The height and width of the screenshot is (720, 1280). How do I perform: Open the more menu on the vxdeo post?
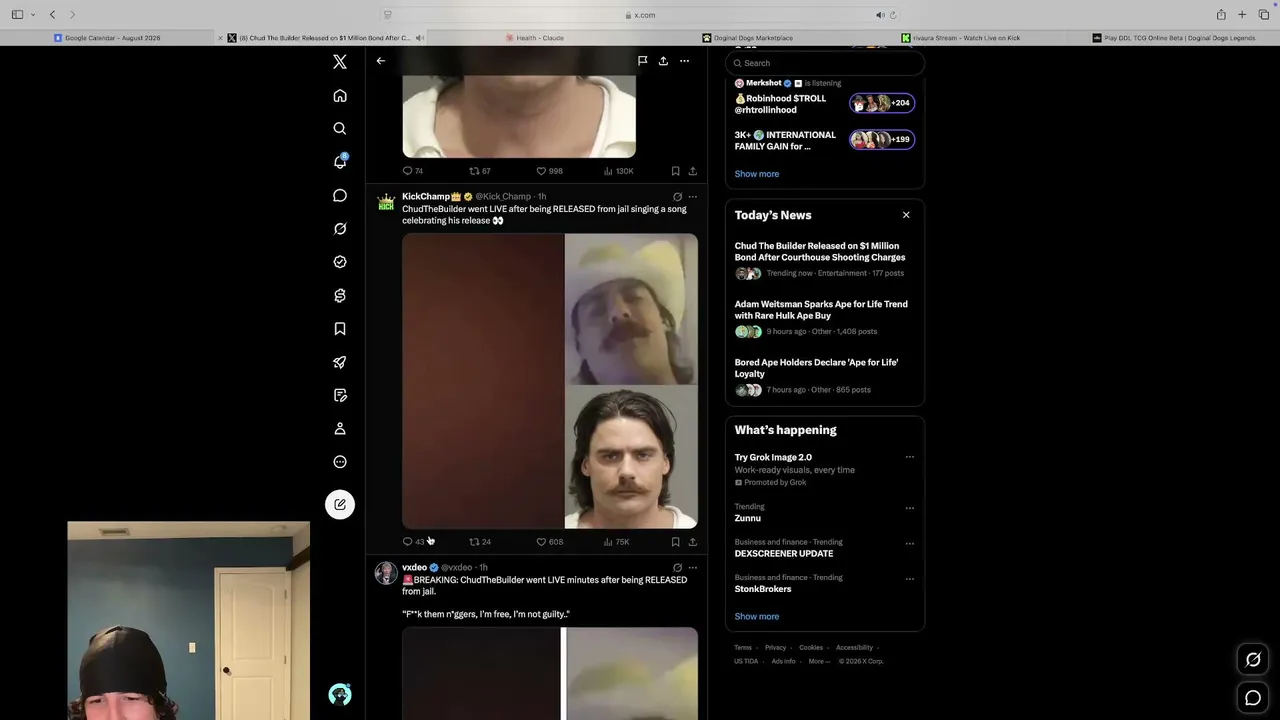click(692, 568)
